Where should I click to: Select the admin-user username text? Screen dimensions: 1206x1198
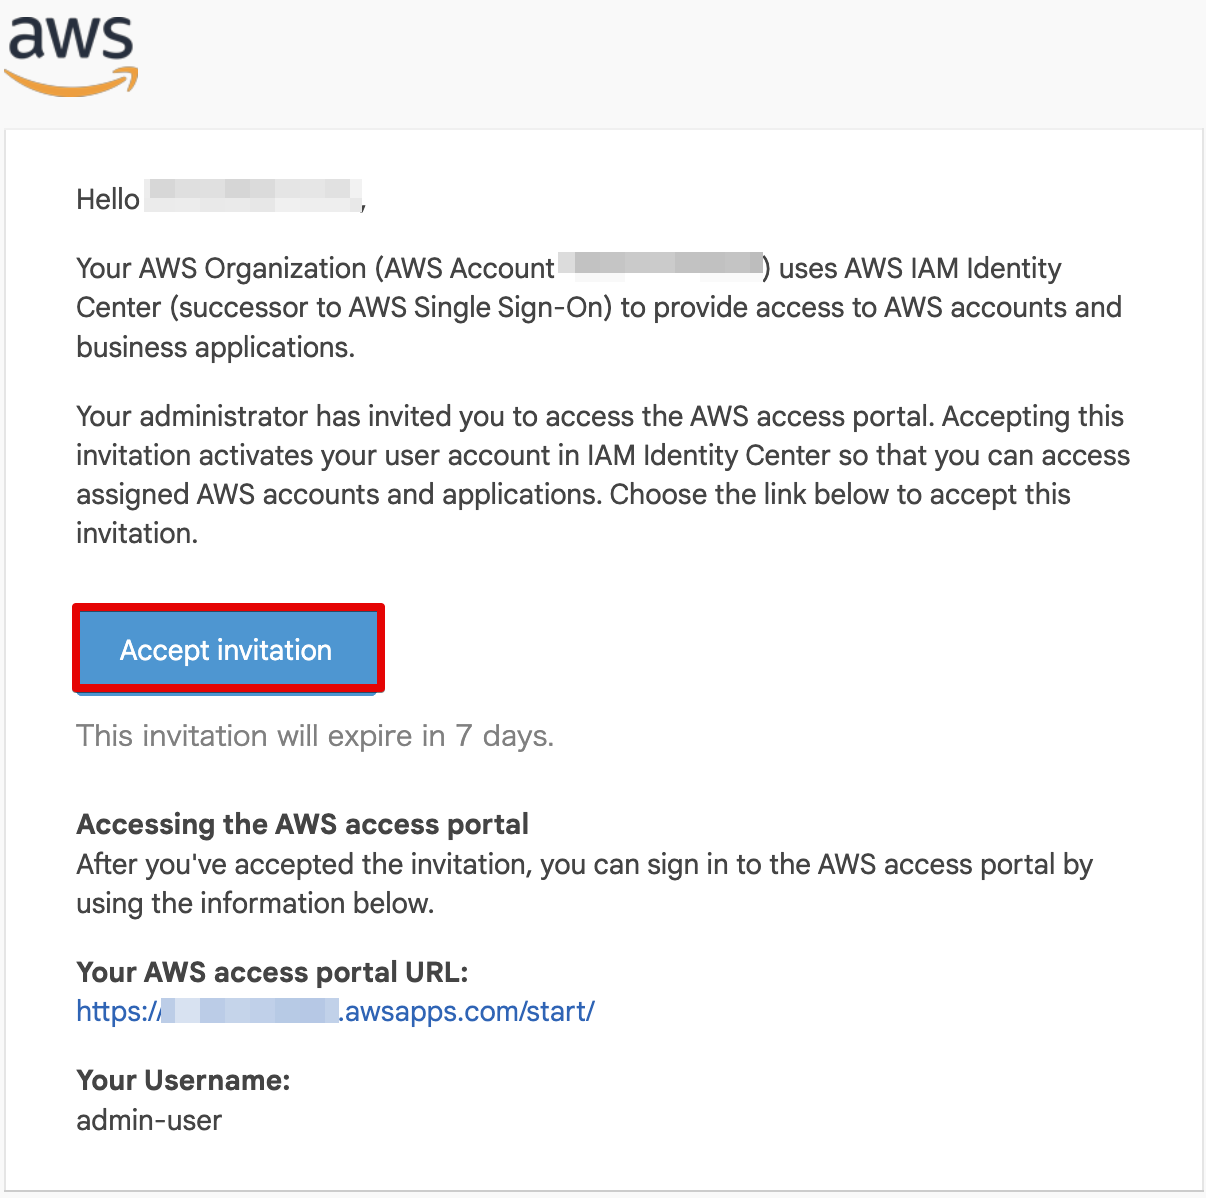[148, 1120]
